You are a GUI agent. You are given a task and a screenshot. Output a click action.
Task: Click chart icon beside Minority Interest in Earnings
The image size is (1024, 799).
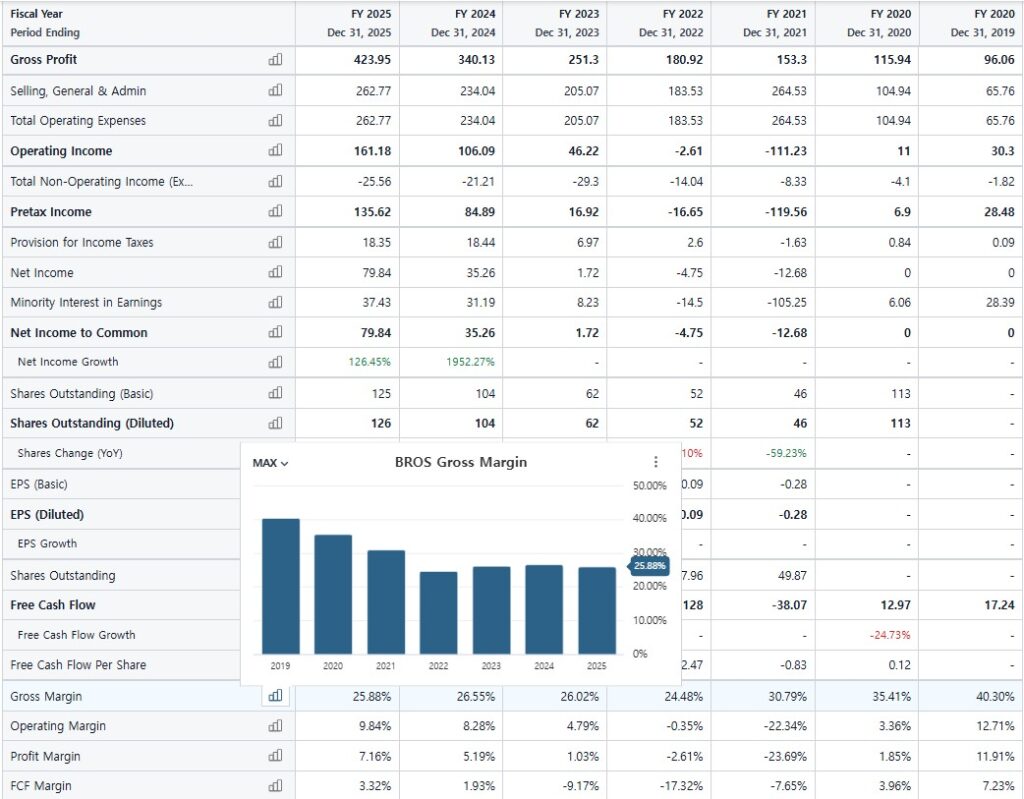(275, 302)
